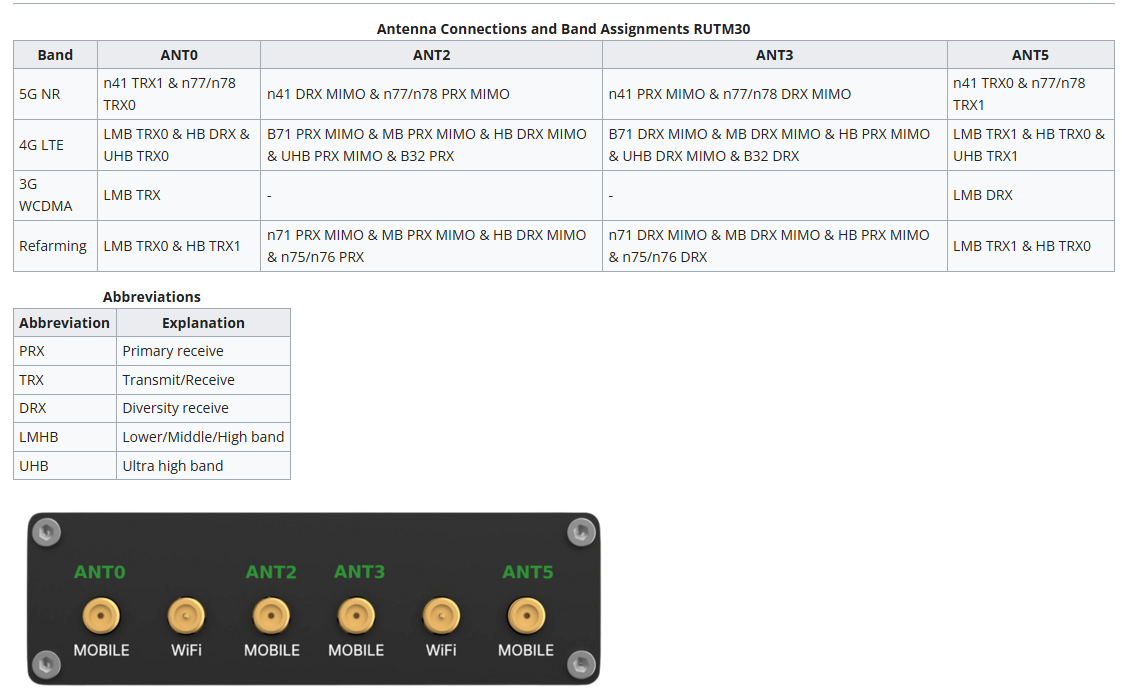Select the ANT2 column header in the table
This screenshot has height=692, width=1122.
pos(431,55)
